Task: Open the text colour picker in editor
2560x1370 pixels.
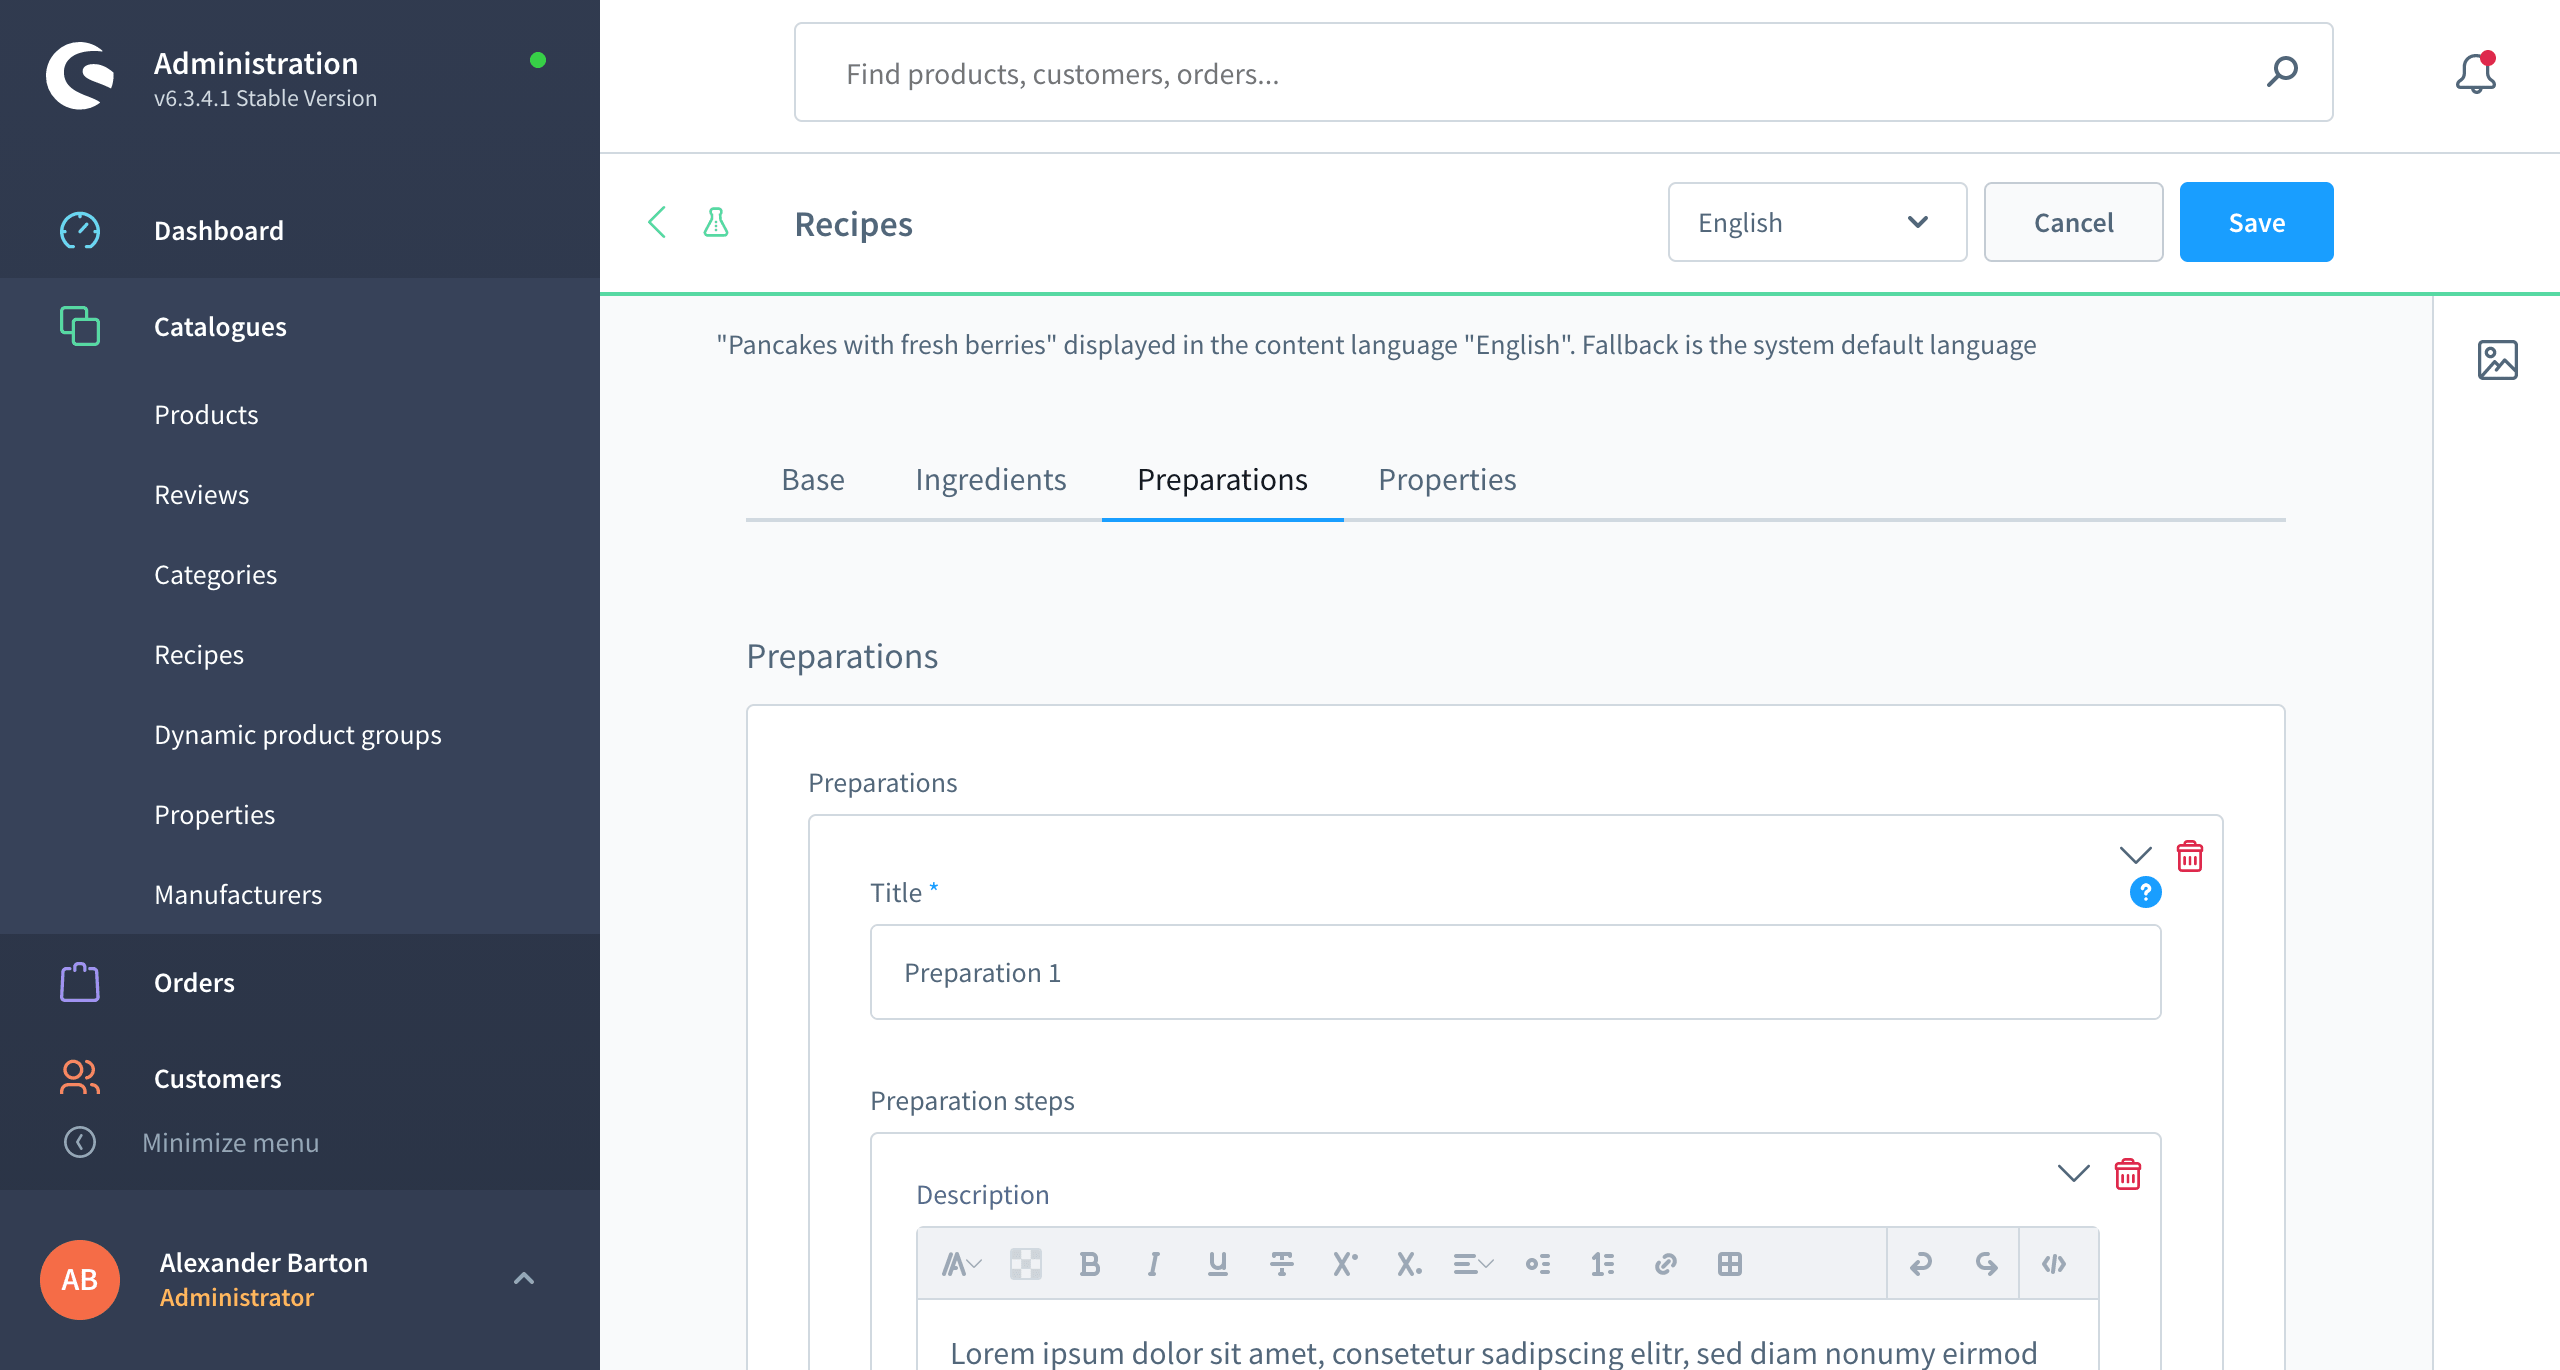Action: pyautogui.click(x=1025, y=1264)
